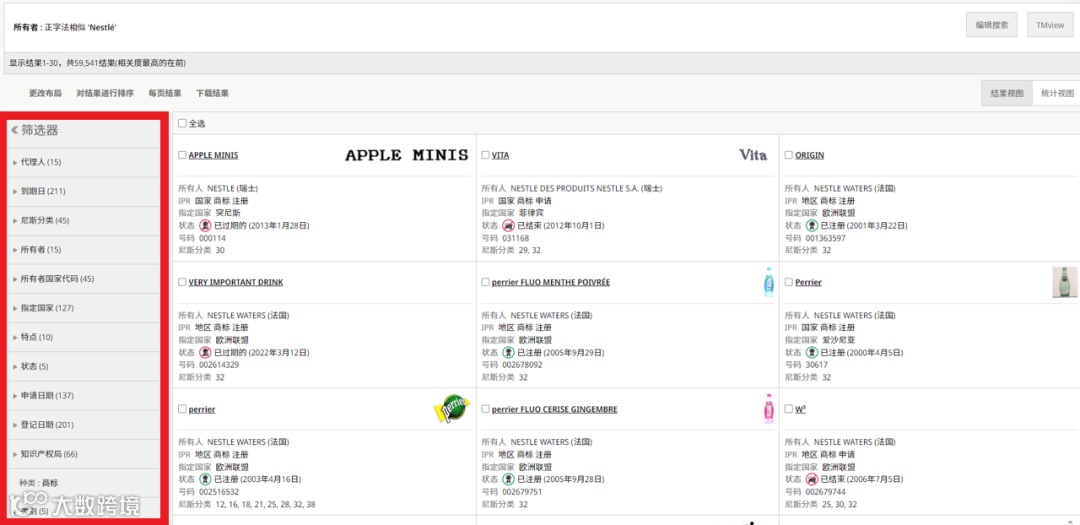Click the yellow perrier logo image
Screen dimensions: 1080x525
point(451,408)
